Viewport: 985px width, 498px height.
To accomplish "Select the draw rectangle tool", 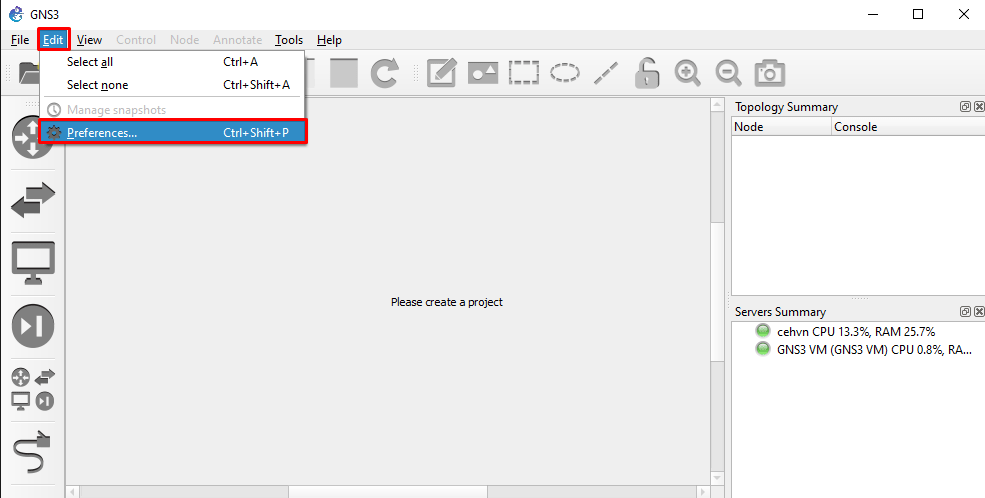I will pos(523,73).
